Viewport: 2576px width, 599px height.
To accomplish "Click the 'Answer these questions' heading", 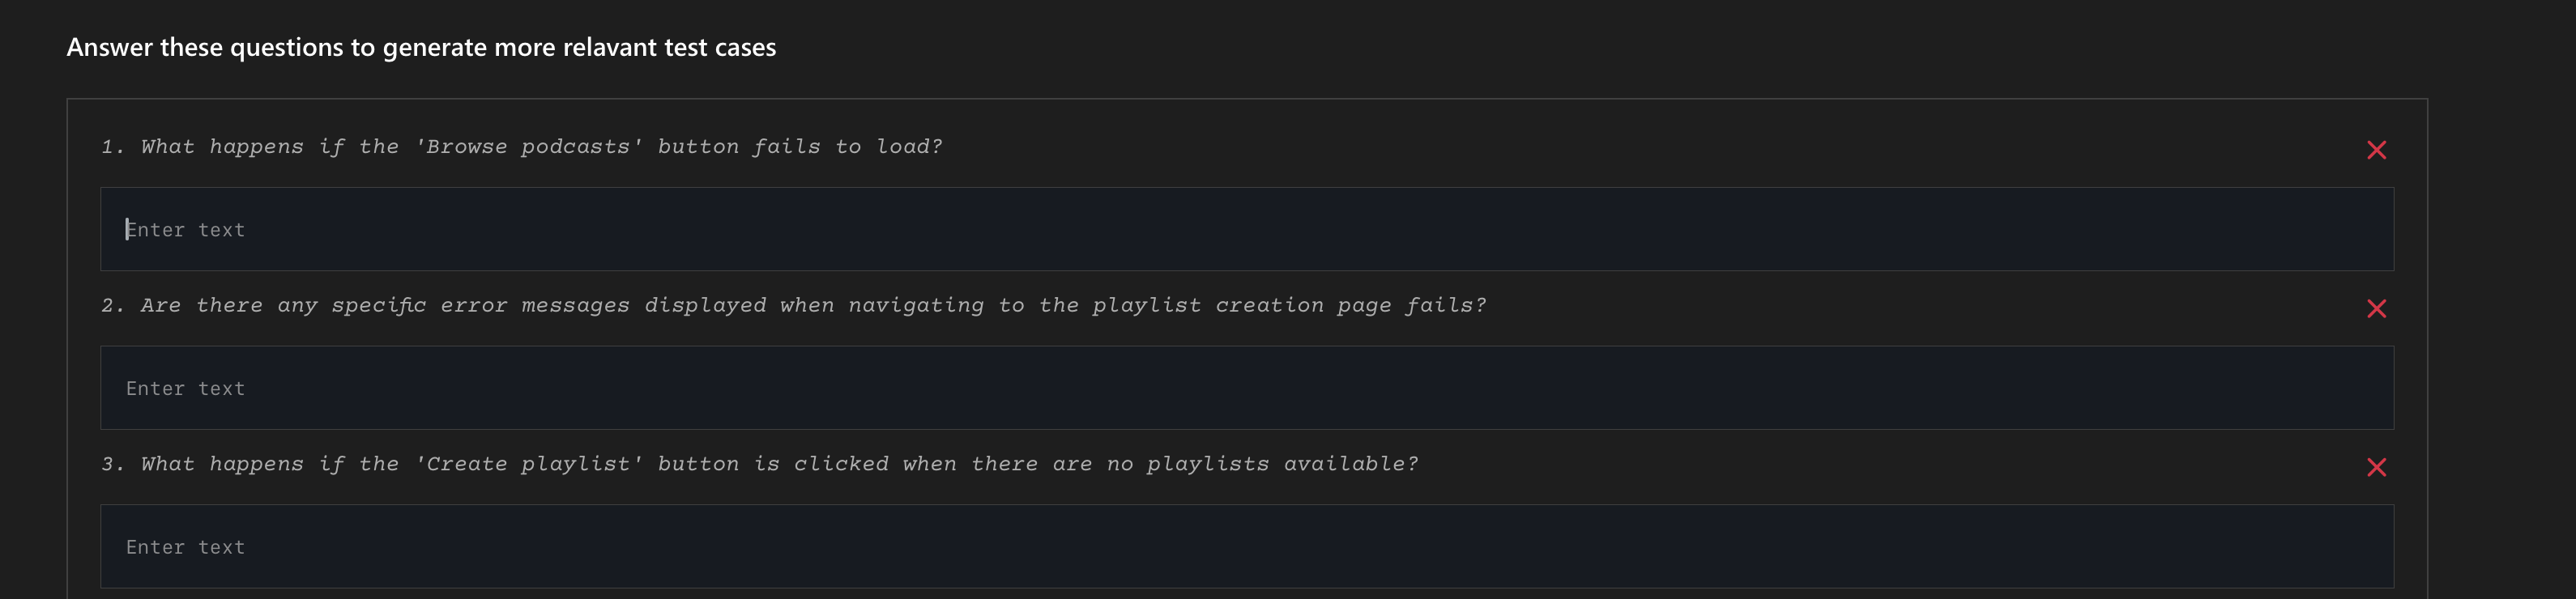I will pos(420,47).
